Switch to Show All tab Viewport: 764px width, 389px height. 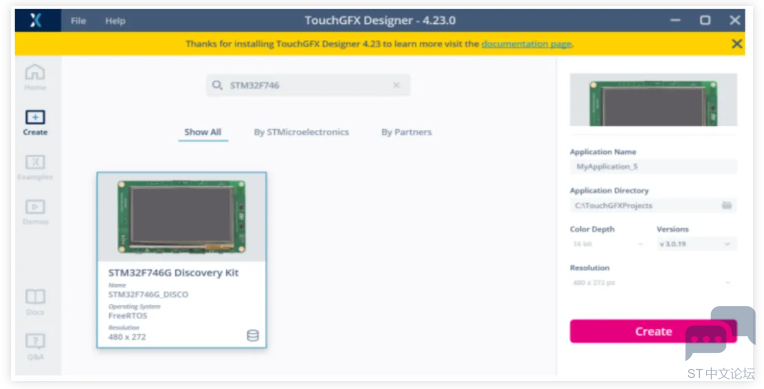(x=203, y=132)
